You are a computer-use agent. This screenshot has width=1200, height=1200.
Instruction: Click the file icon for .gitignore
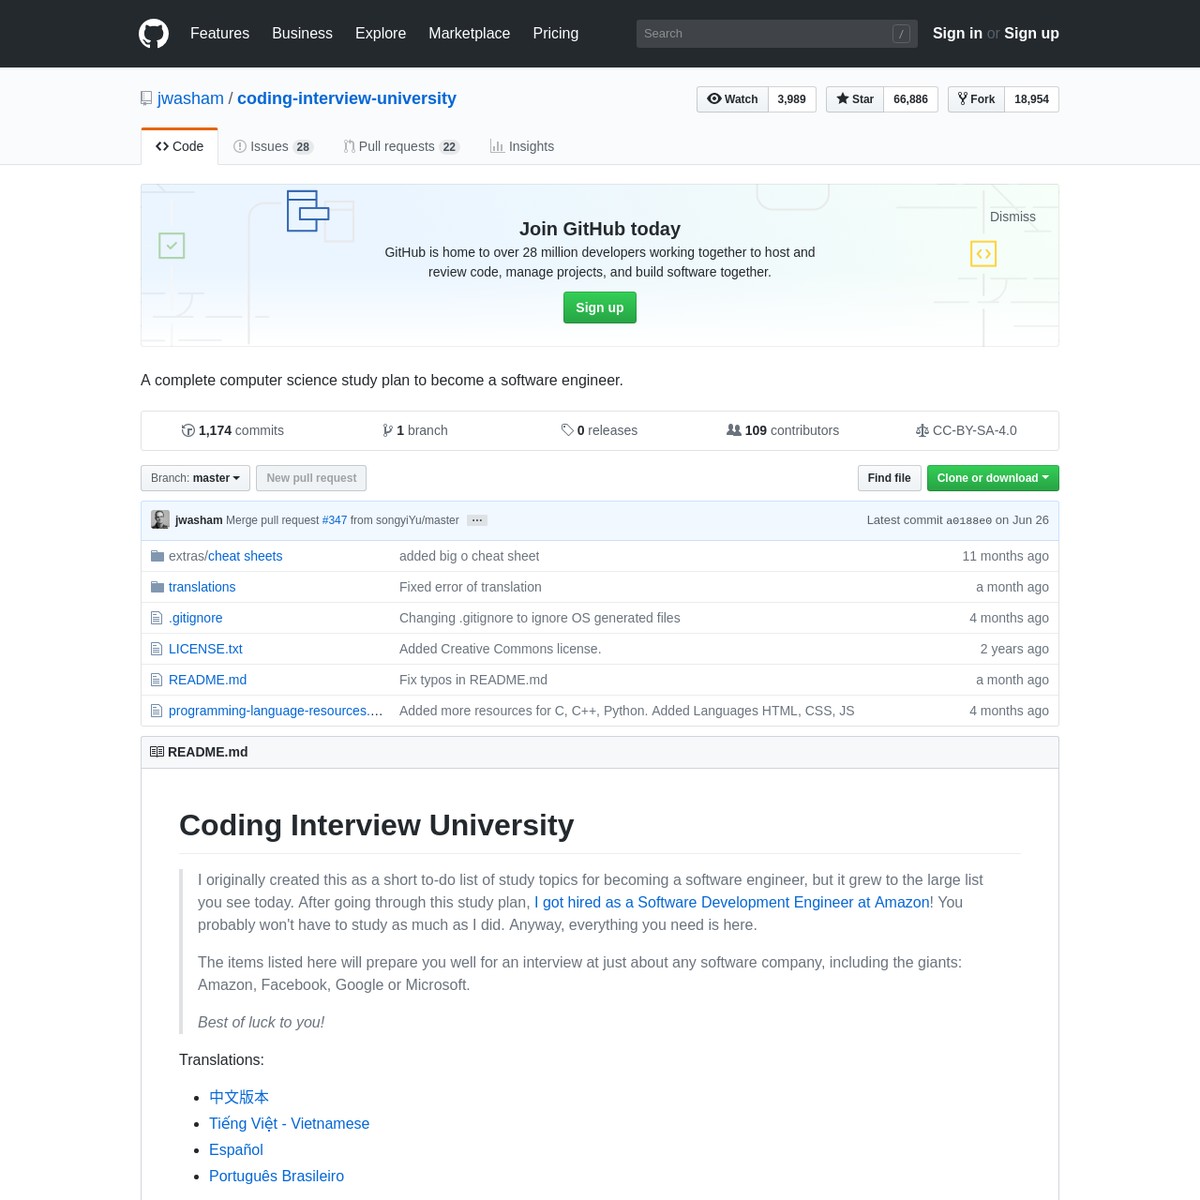pos(156,618)
